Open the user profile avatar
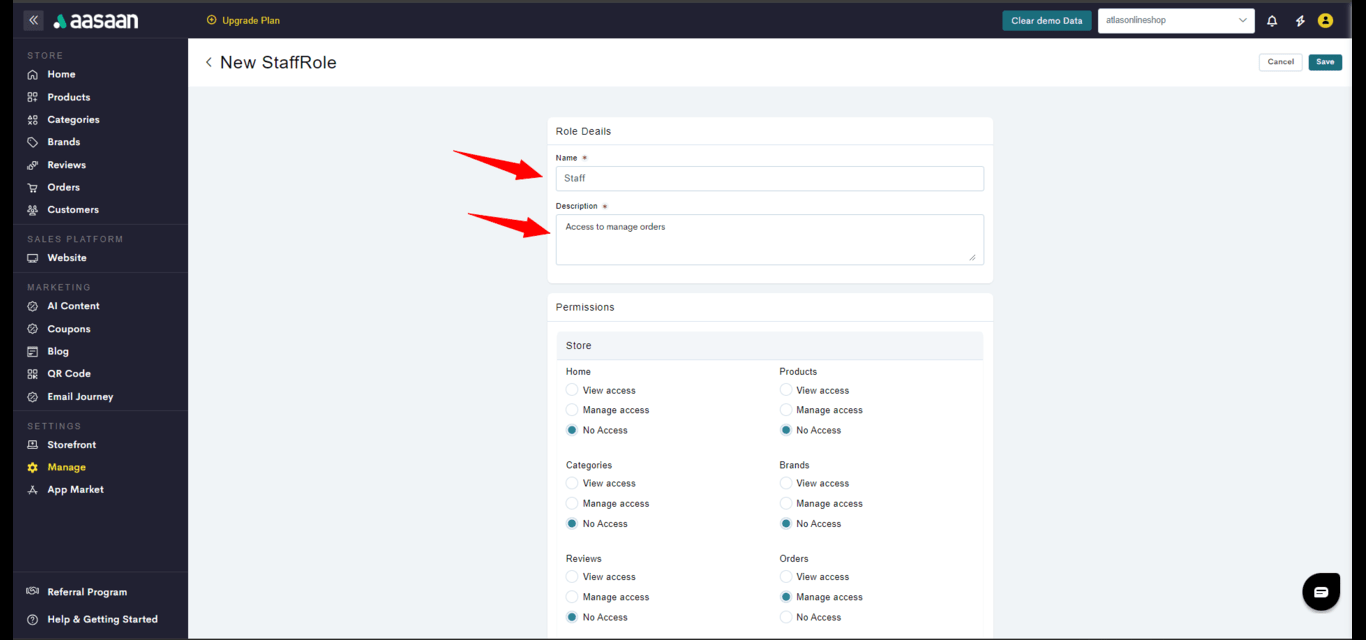The width and height of the screenshot is (1366, 640). click(x=1325, y=21)
